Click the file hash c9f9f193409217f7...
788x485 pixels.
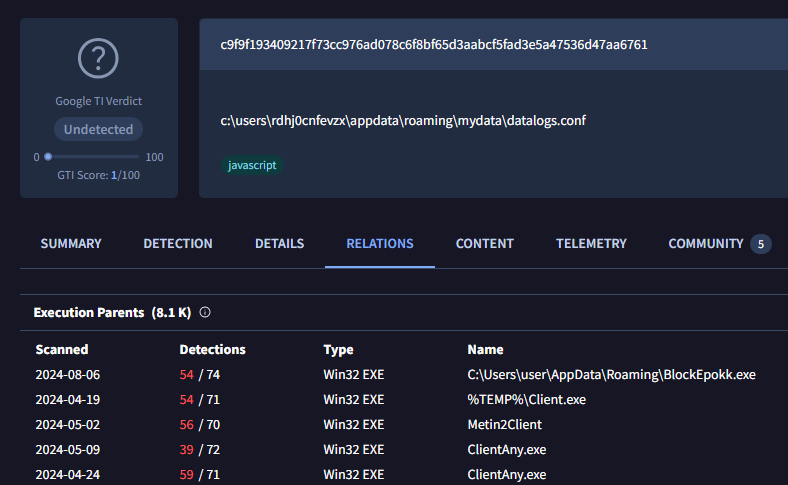[x=434, y=45]
